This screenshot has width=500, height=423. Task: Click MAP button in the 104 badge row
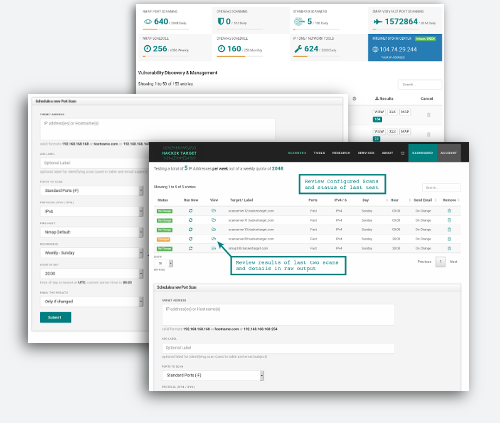[x=405, y=112]
